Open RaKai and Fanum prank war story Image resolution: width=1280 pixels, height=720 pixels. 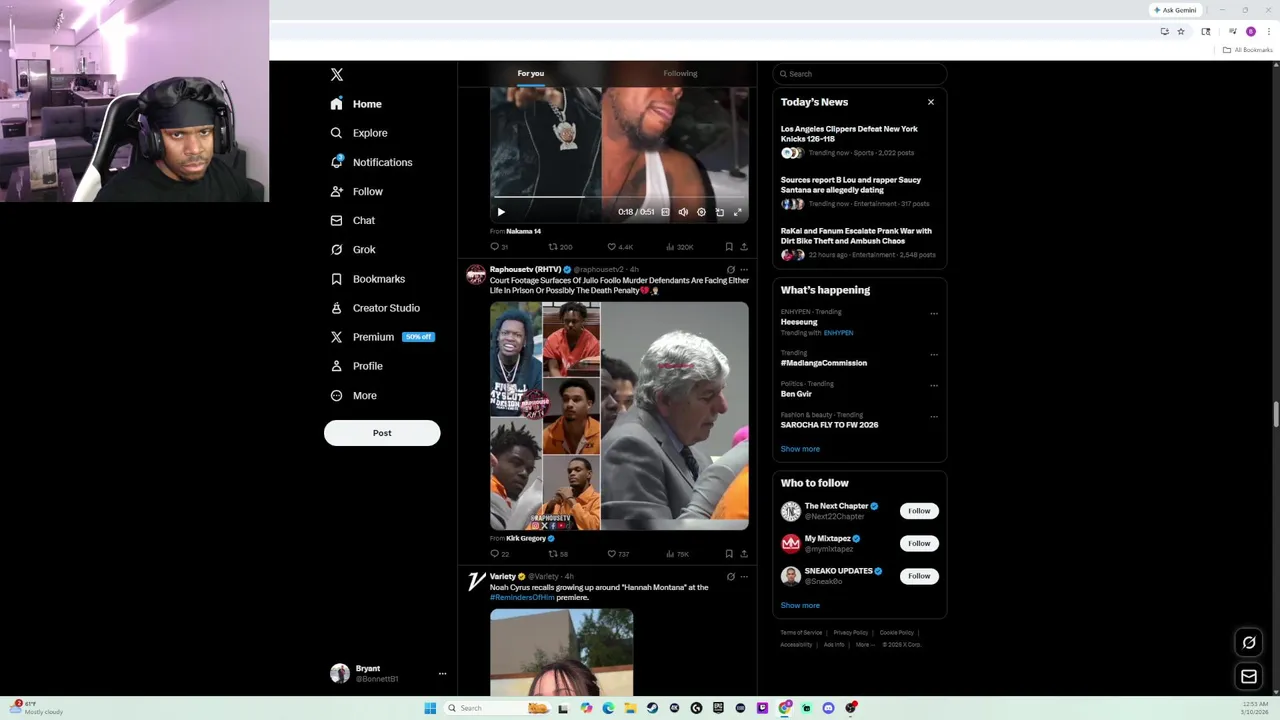[859, 243]
